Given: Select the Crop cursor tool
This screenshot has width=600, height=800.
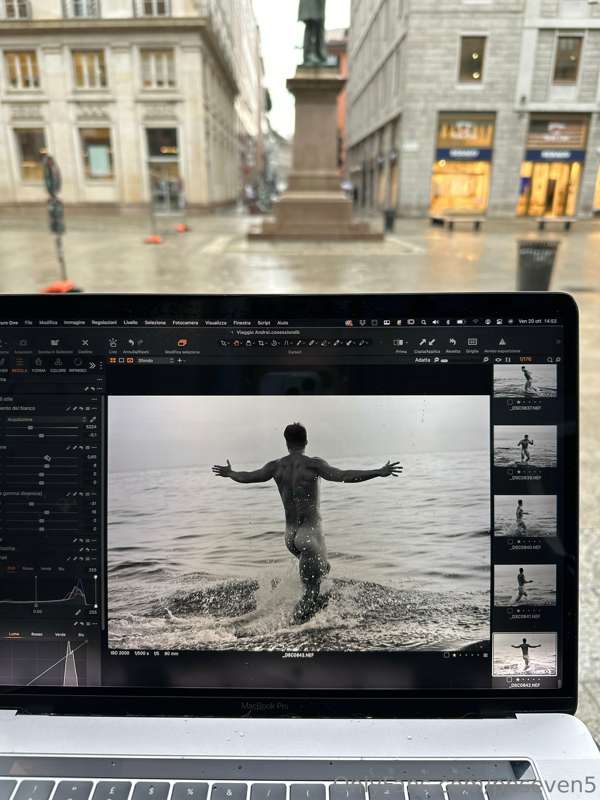Looking at the screenshot, I should [x=261, y=343].
